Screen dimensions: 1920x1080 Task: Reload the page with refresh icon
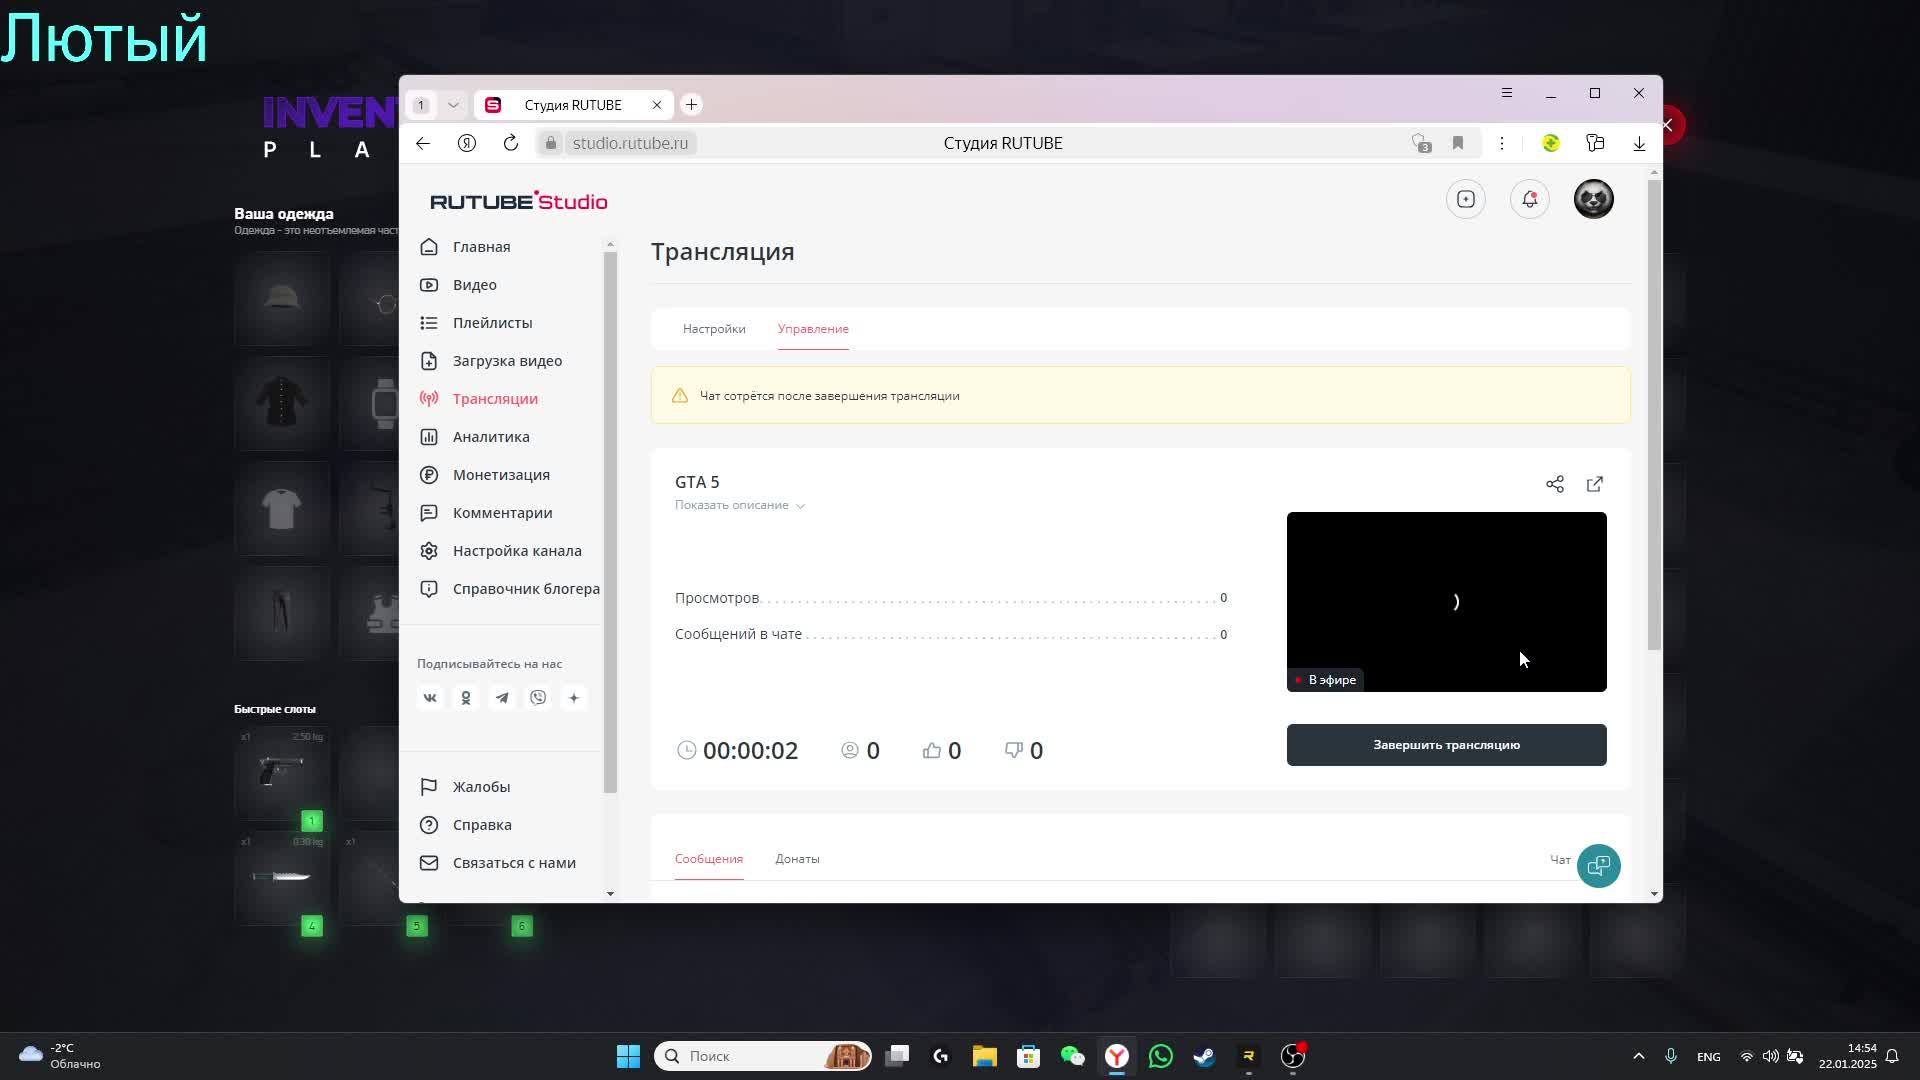click(x=511, y=143)
